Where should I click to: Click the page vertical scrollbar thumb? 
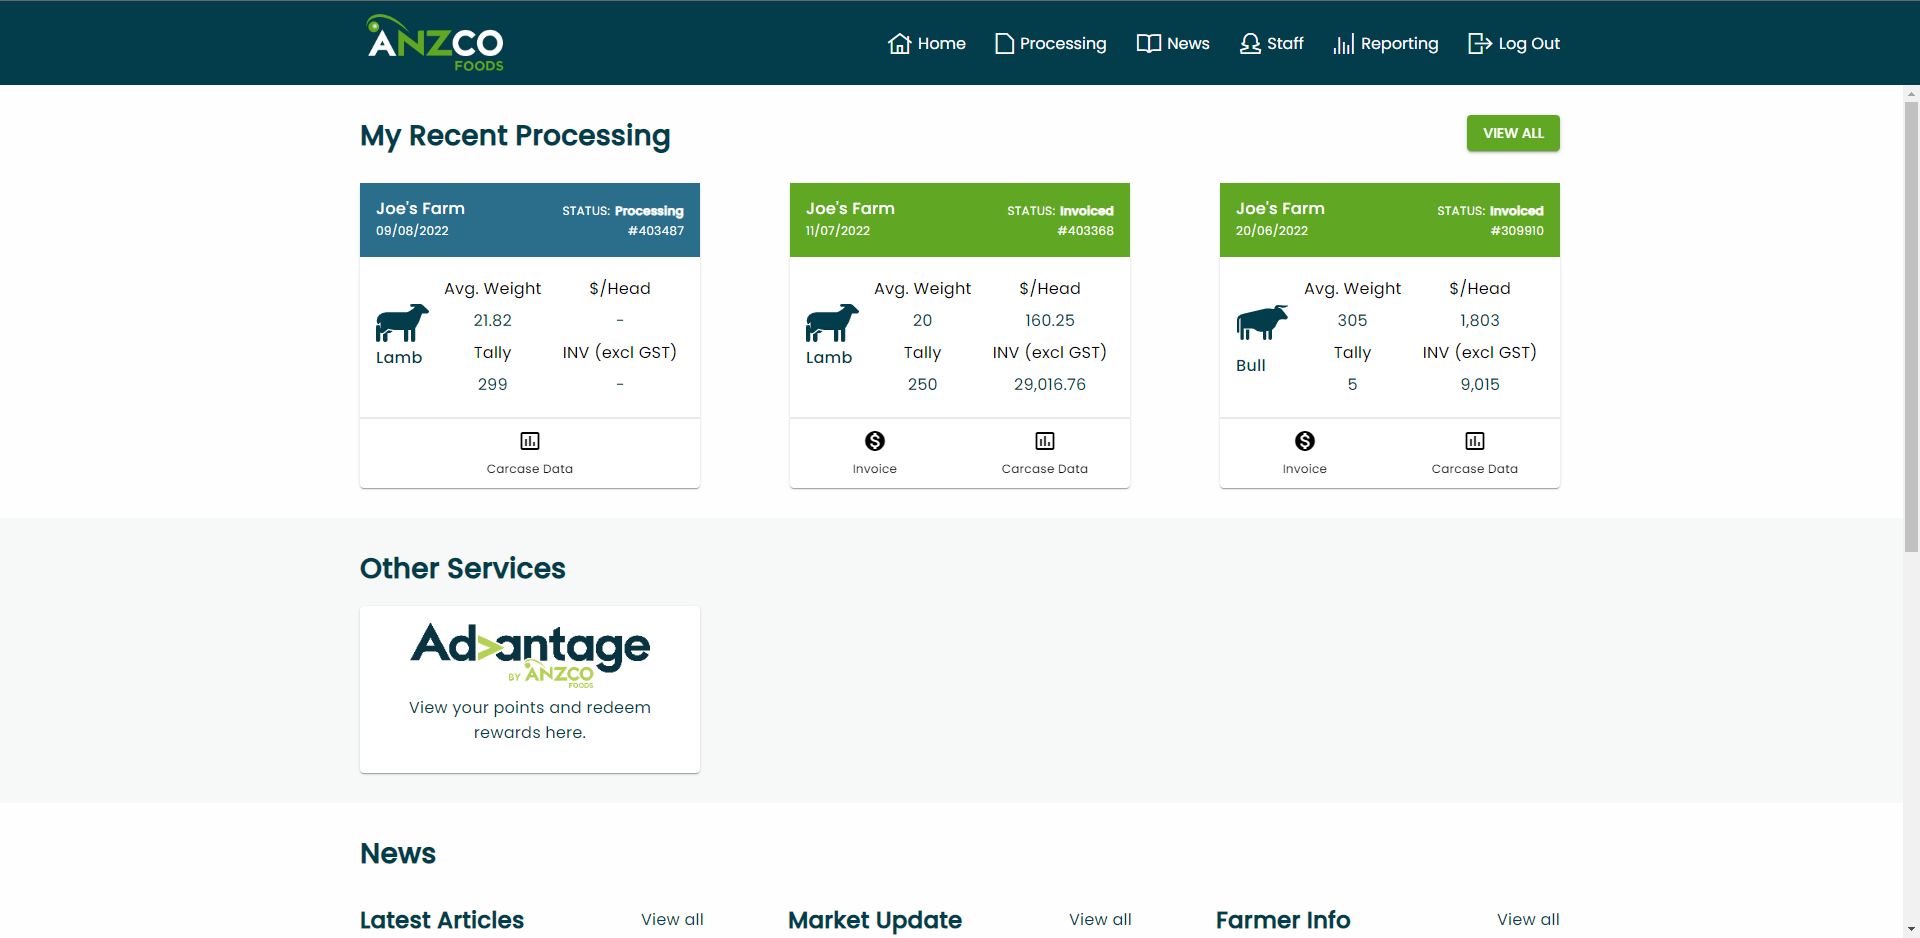coord(1911,325)
